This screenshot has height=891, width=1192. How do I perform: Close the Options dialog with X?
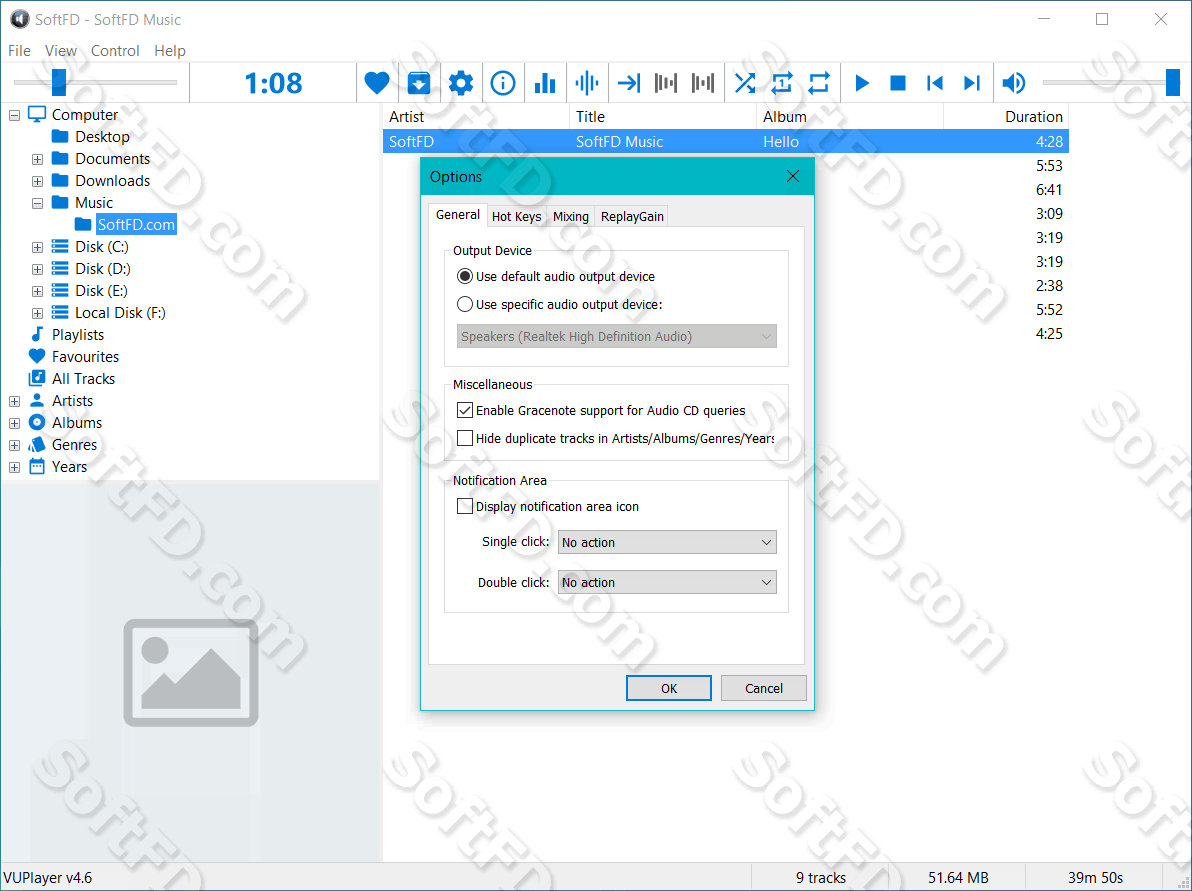tap(792, 176)
